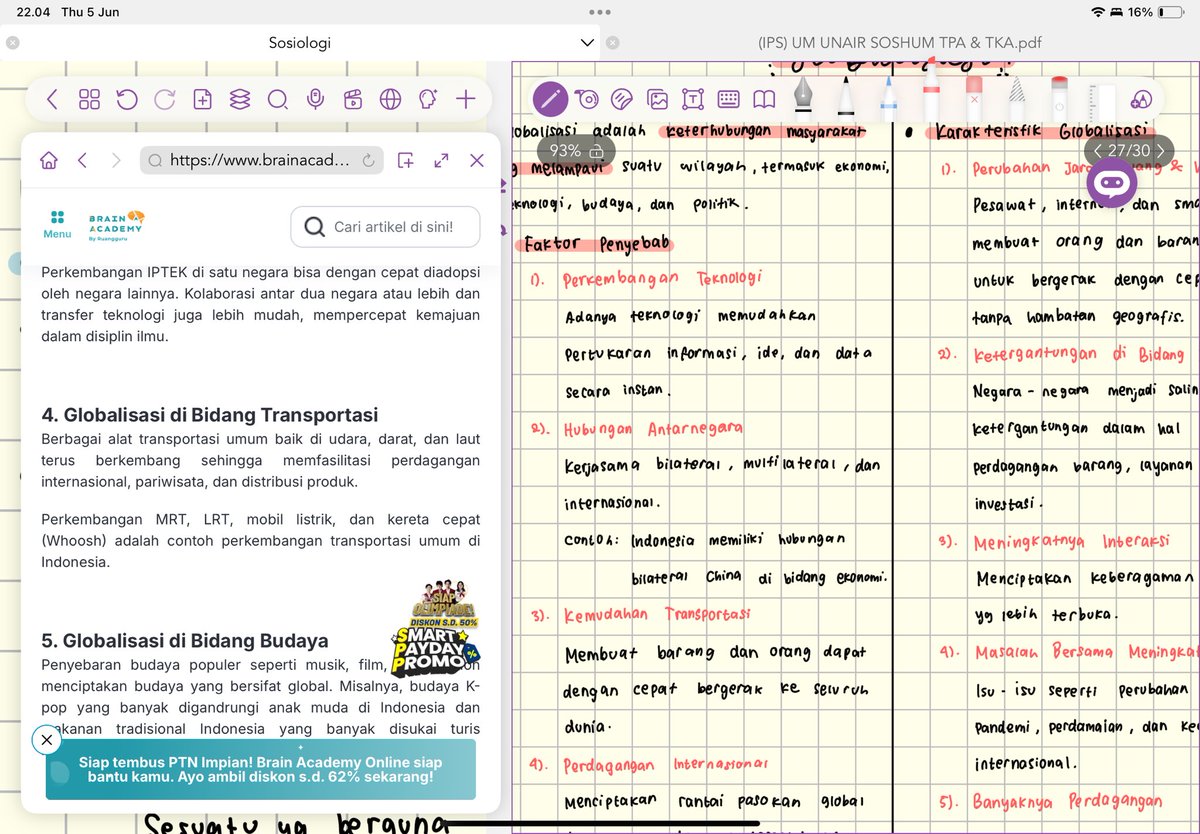Viewport: 1200px width, 834px height.
Task: Click the 'Cari artikel di sini!' search field
Action: point(385,227)
